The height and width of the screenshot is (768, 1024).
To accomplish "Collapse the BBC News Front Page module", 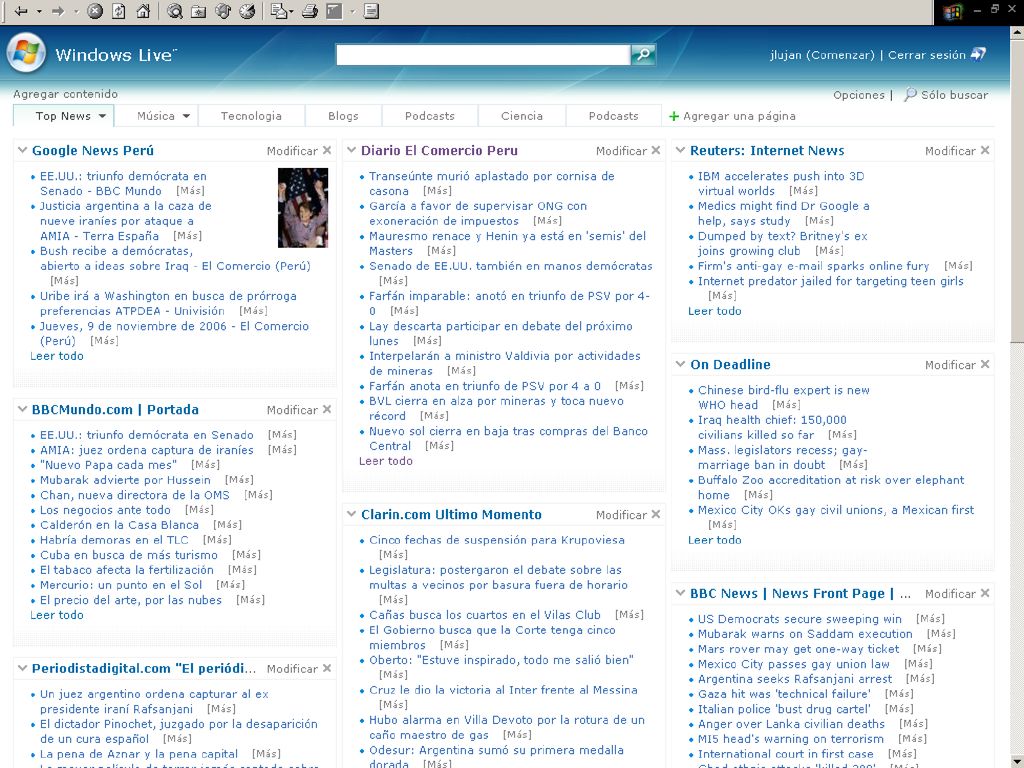I will coord(680,594).
